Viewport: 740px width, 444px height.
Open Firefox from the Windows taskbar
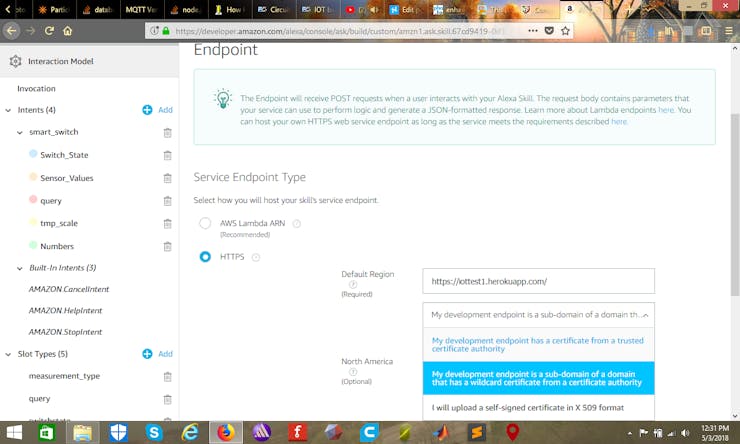tap(226, 432)
